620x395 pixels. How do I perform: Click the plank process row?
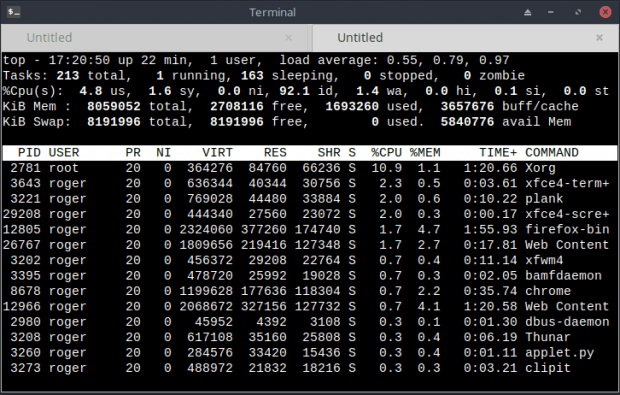(x=310, y=199)
